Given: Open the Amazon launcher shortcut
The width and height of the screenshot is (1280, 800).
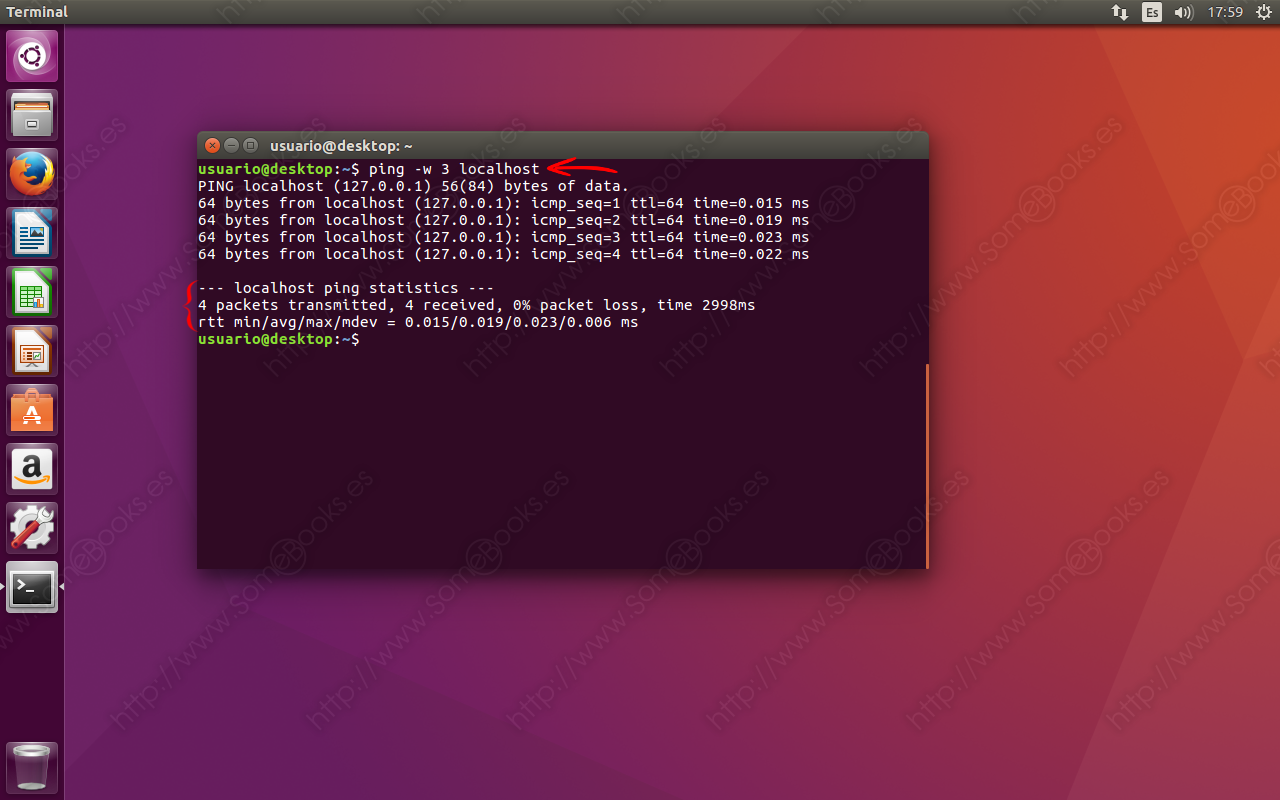Looking at the screenshot, I should [x=31, y=468].
